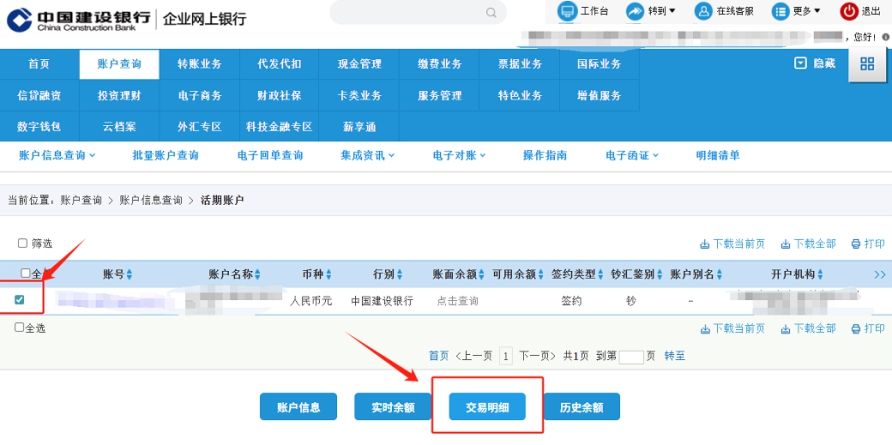Click the 实时余额 button
The height and width of the screenshot is (445, 892).
click(x=393, y=407)
